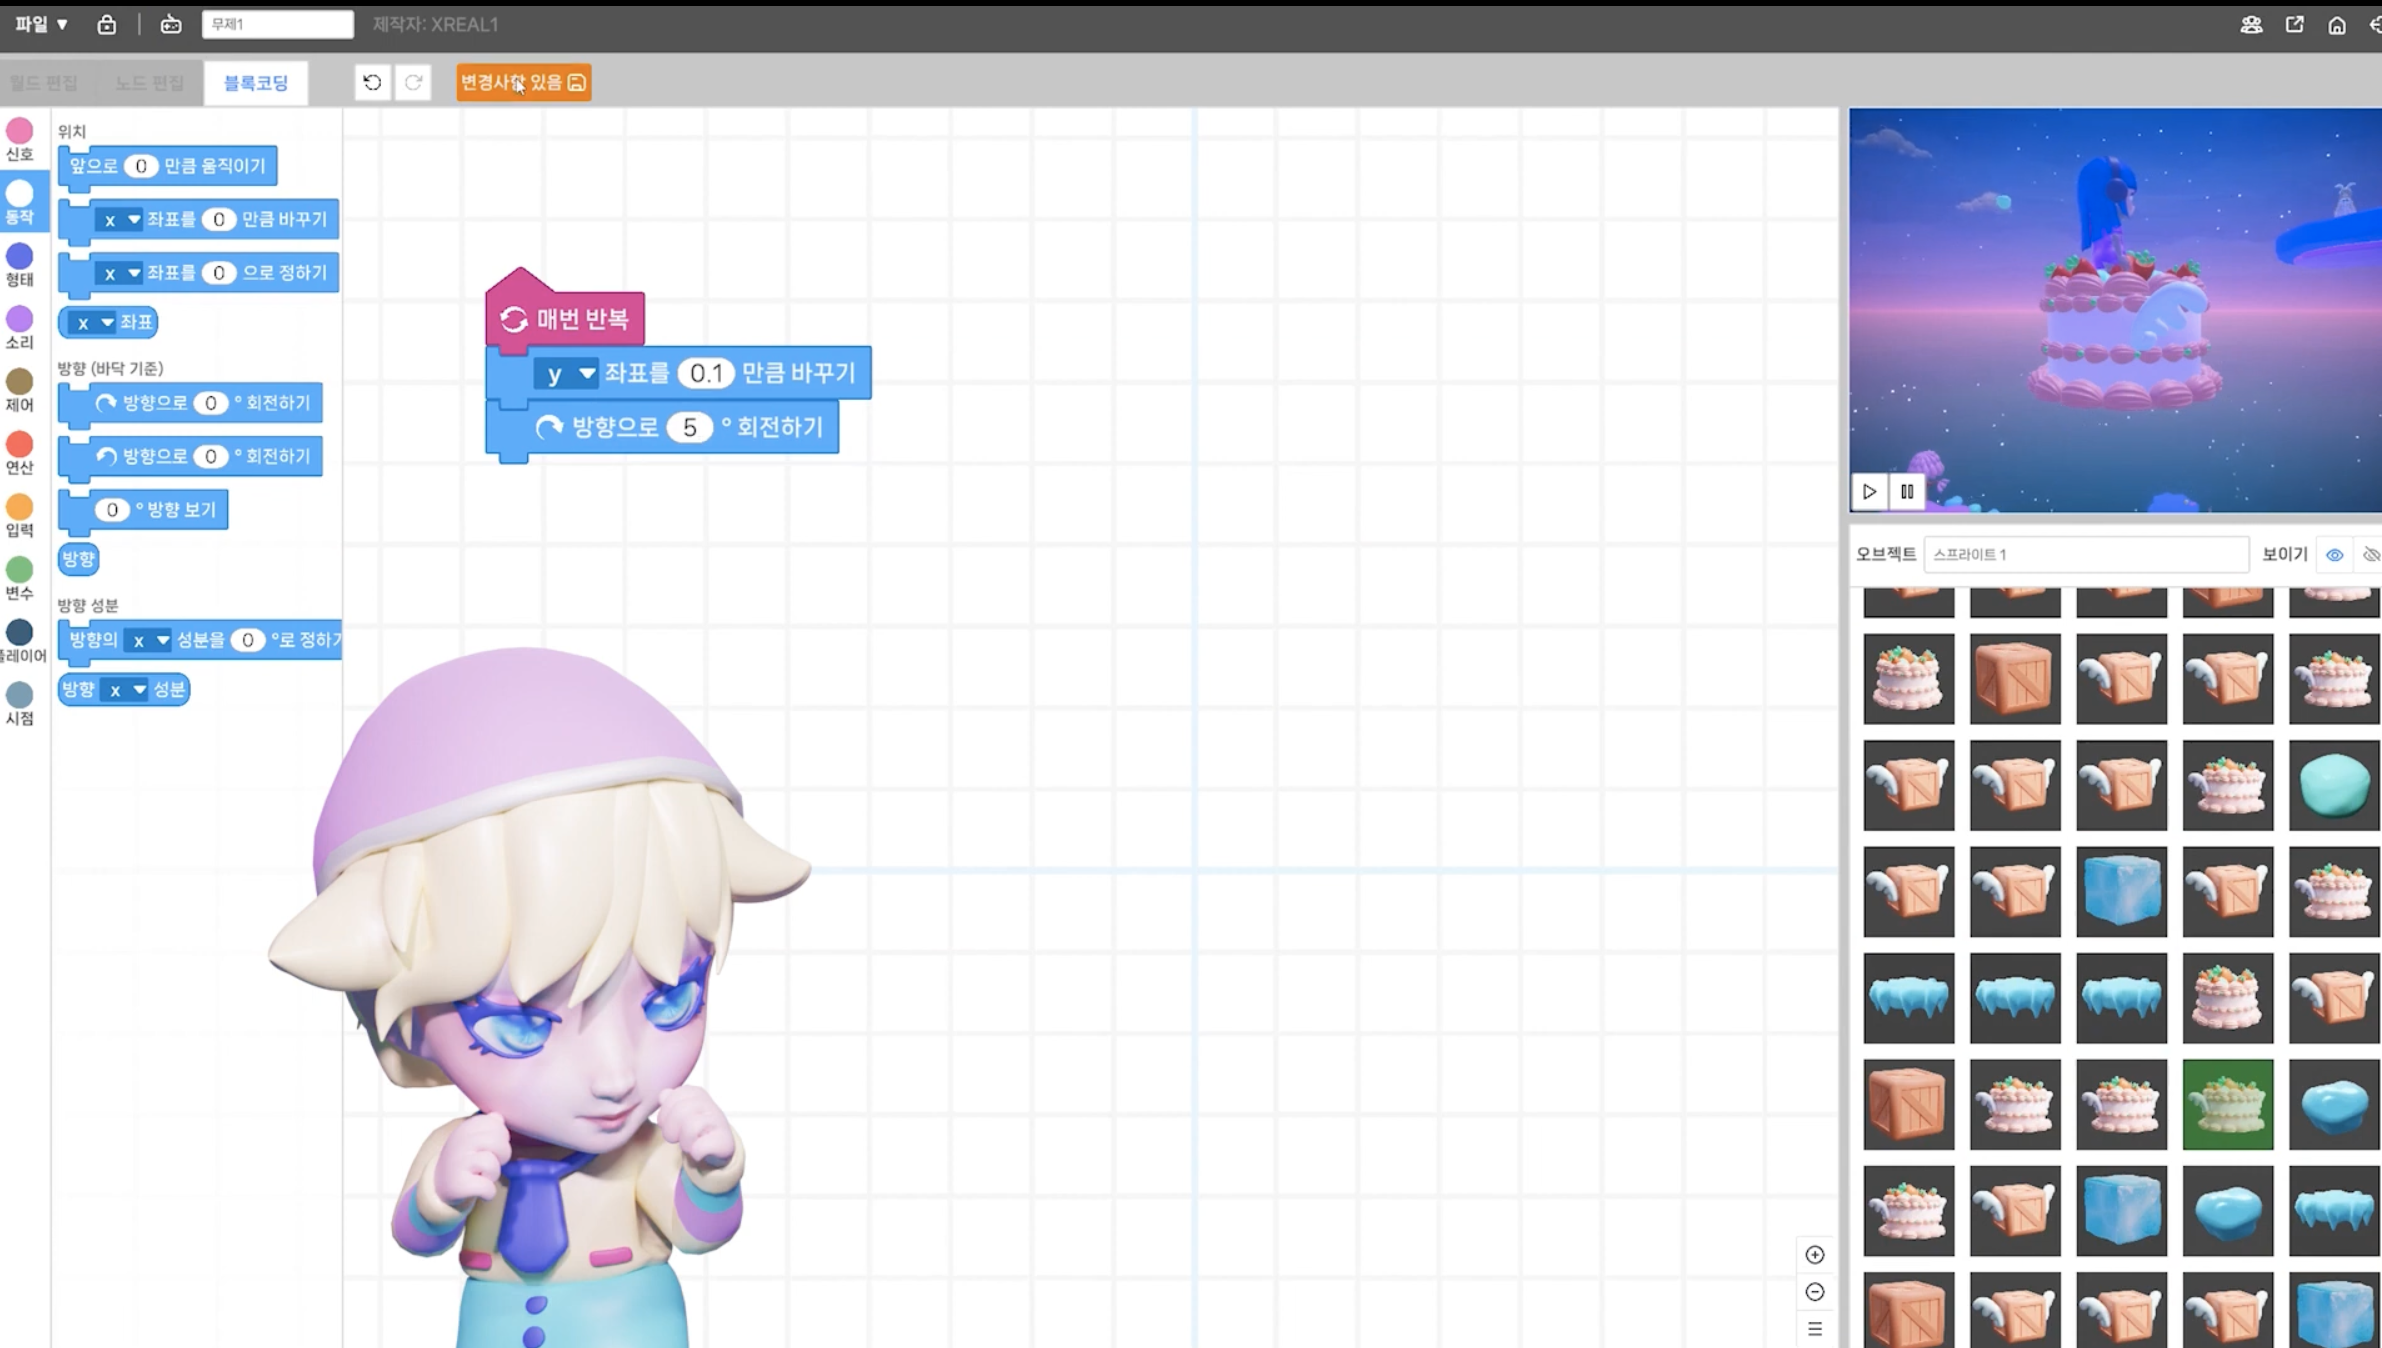Select the blue 형태 block category

click(x=20, y=265)
